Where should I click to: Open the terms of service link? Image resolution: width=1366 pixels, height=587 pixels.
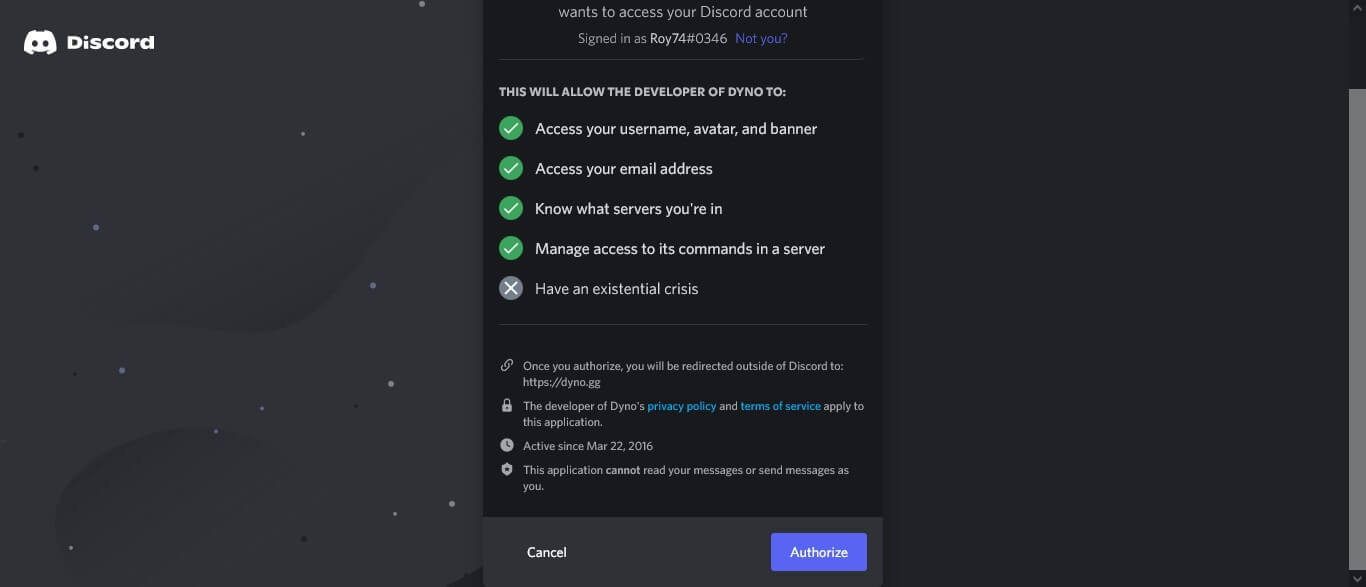[780, 406]
